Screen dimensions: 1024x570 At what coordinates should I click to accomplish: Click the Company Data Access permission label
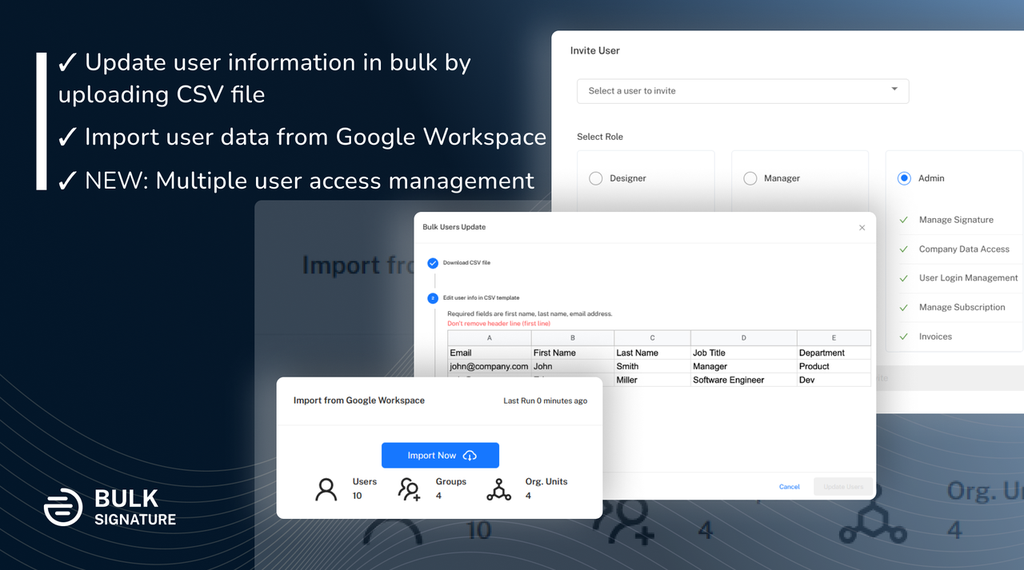pyautogui.click(x=964, y=249)
